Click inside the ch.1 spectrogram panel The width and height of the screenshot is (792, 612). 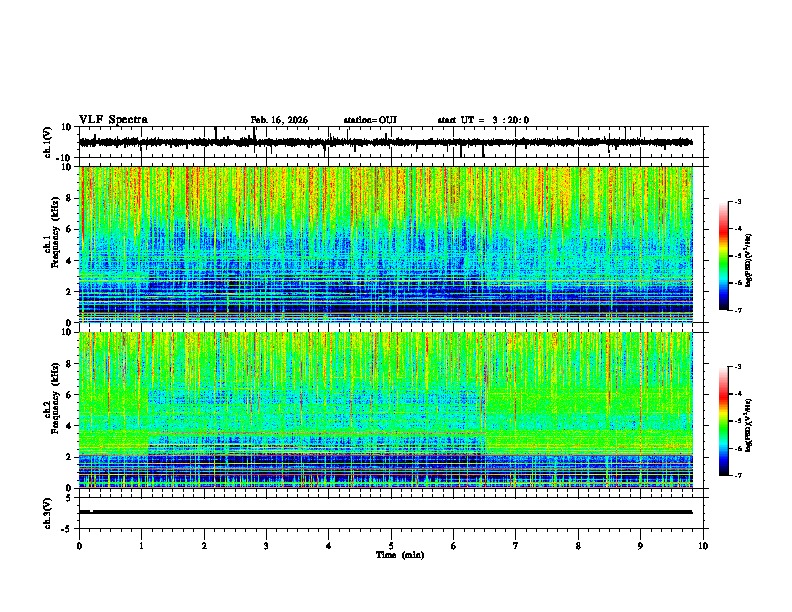(x=386, y=244)
